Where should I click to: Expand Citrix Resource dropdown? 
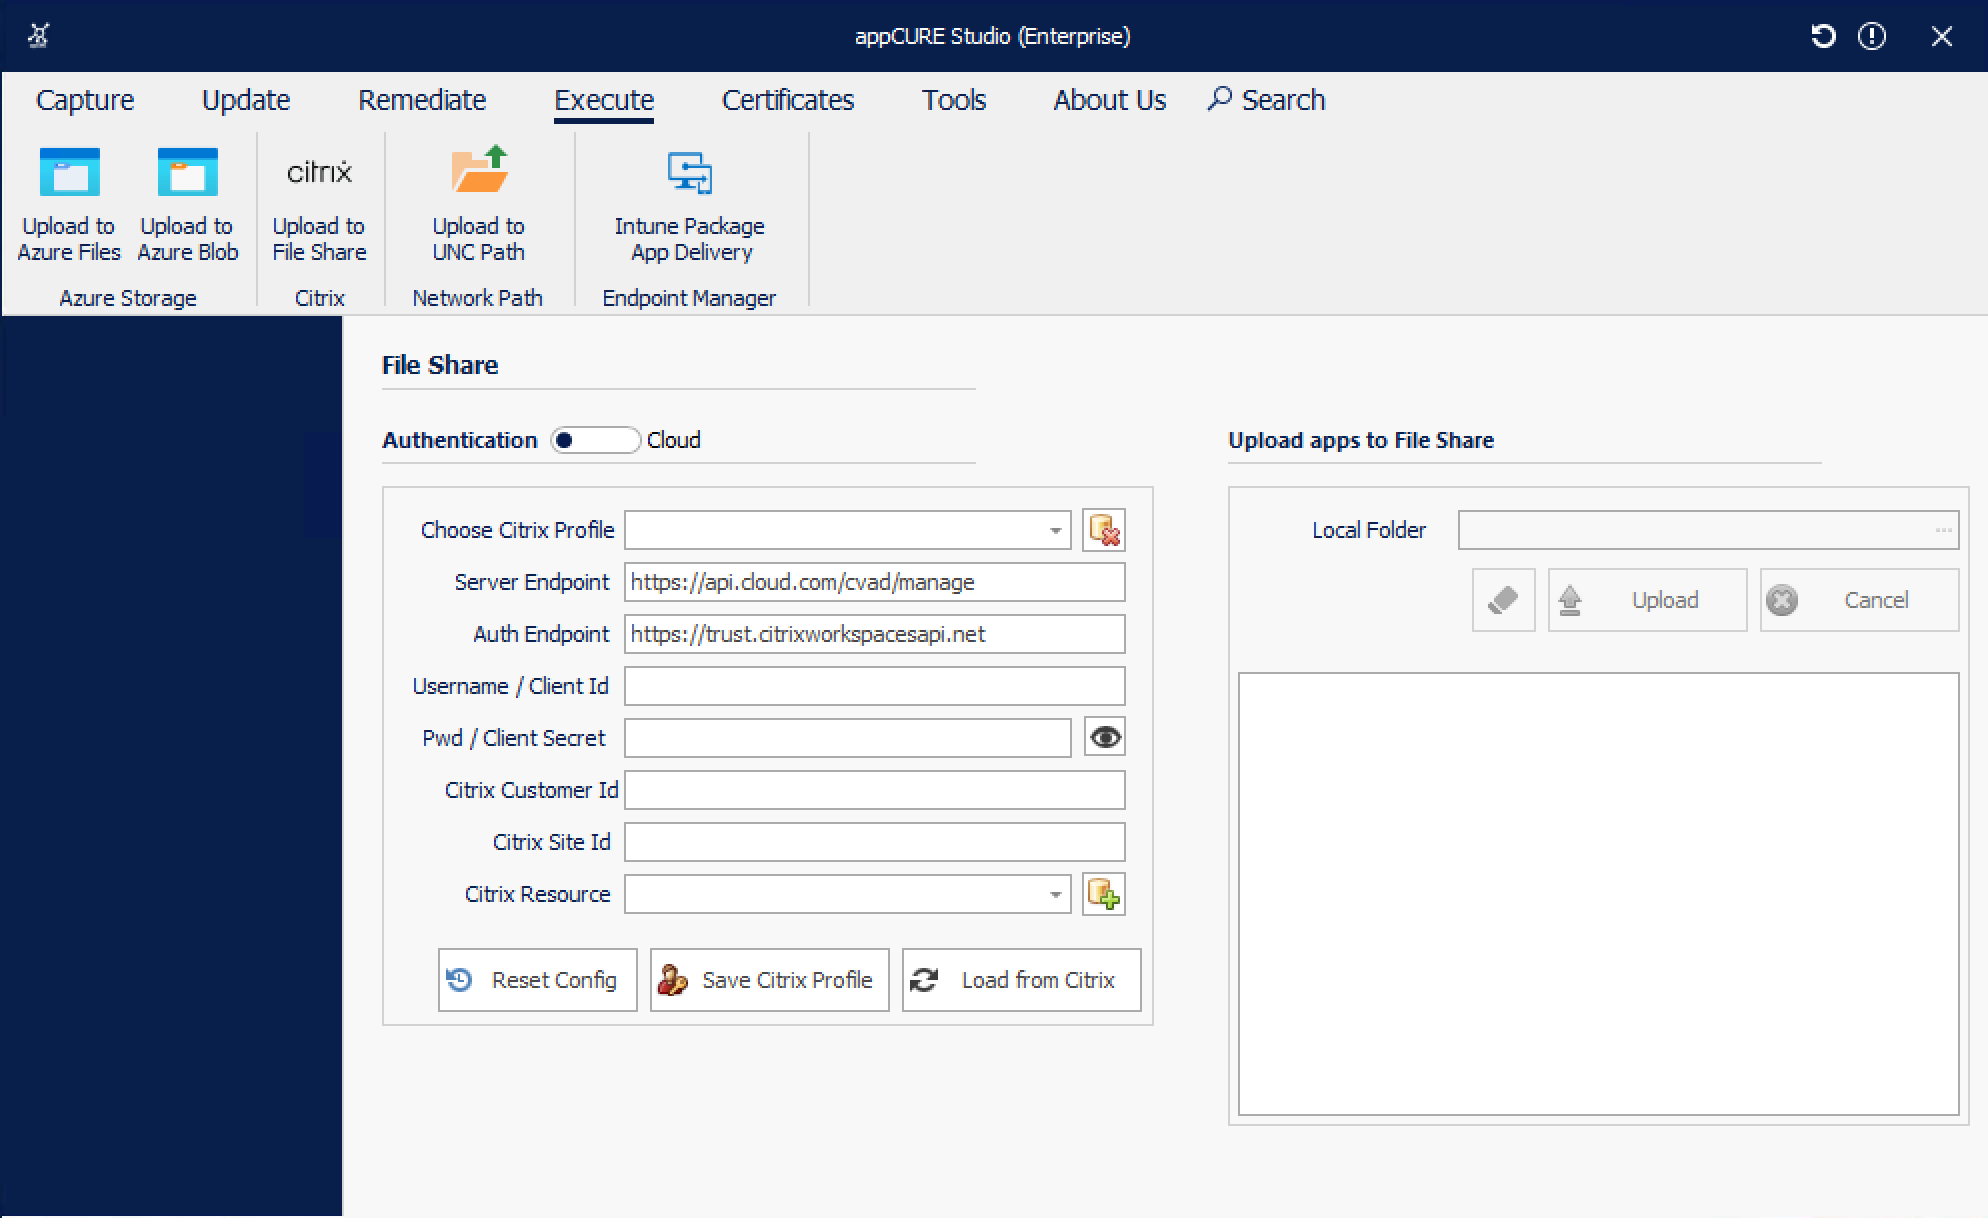[x=1055, y=894]
